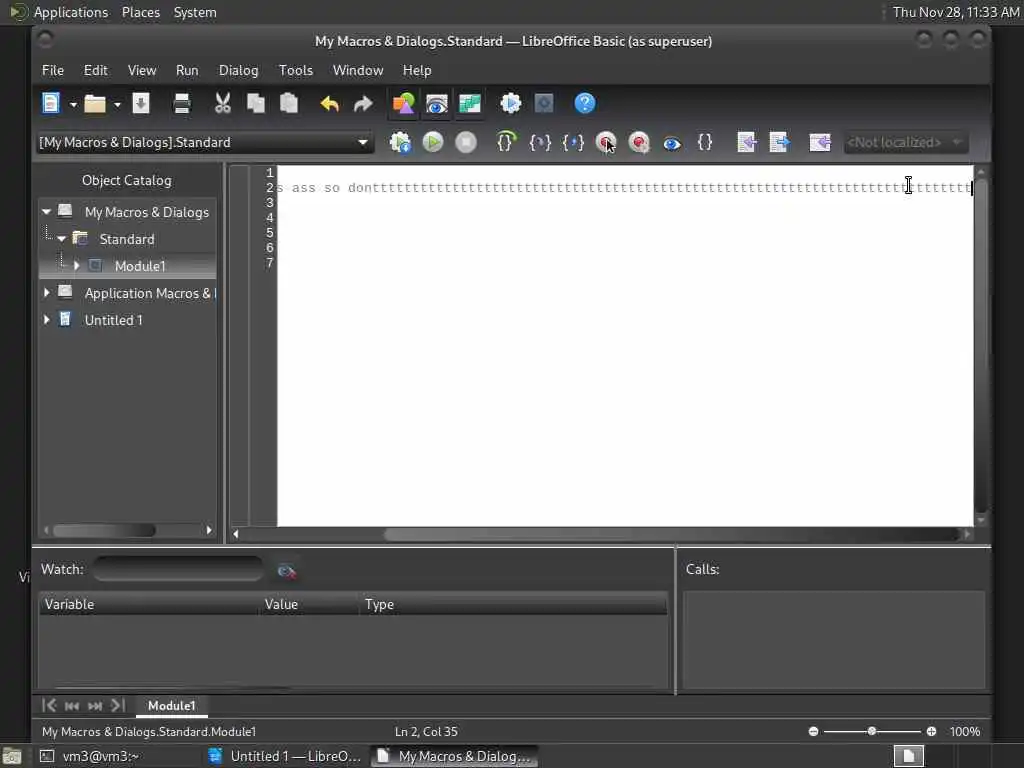Go to previous module tab arrow
Screen dimensions: 1024x768
pos(72,705)
